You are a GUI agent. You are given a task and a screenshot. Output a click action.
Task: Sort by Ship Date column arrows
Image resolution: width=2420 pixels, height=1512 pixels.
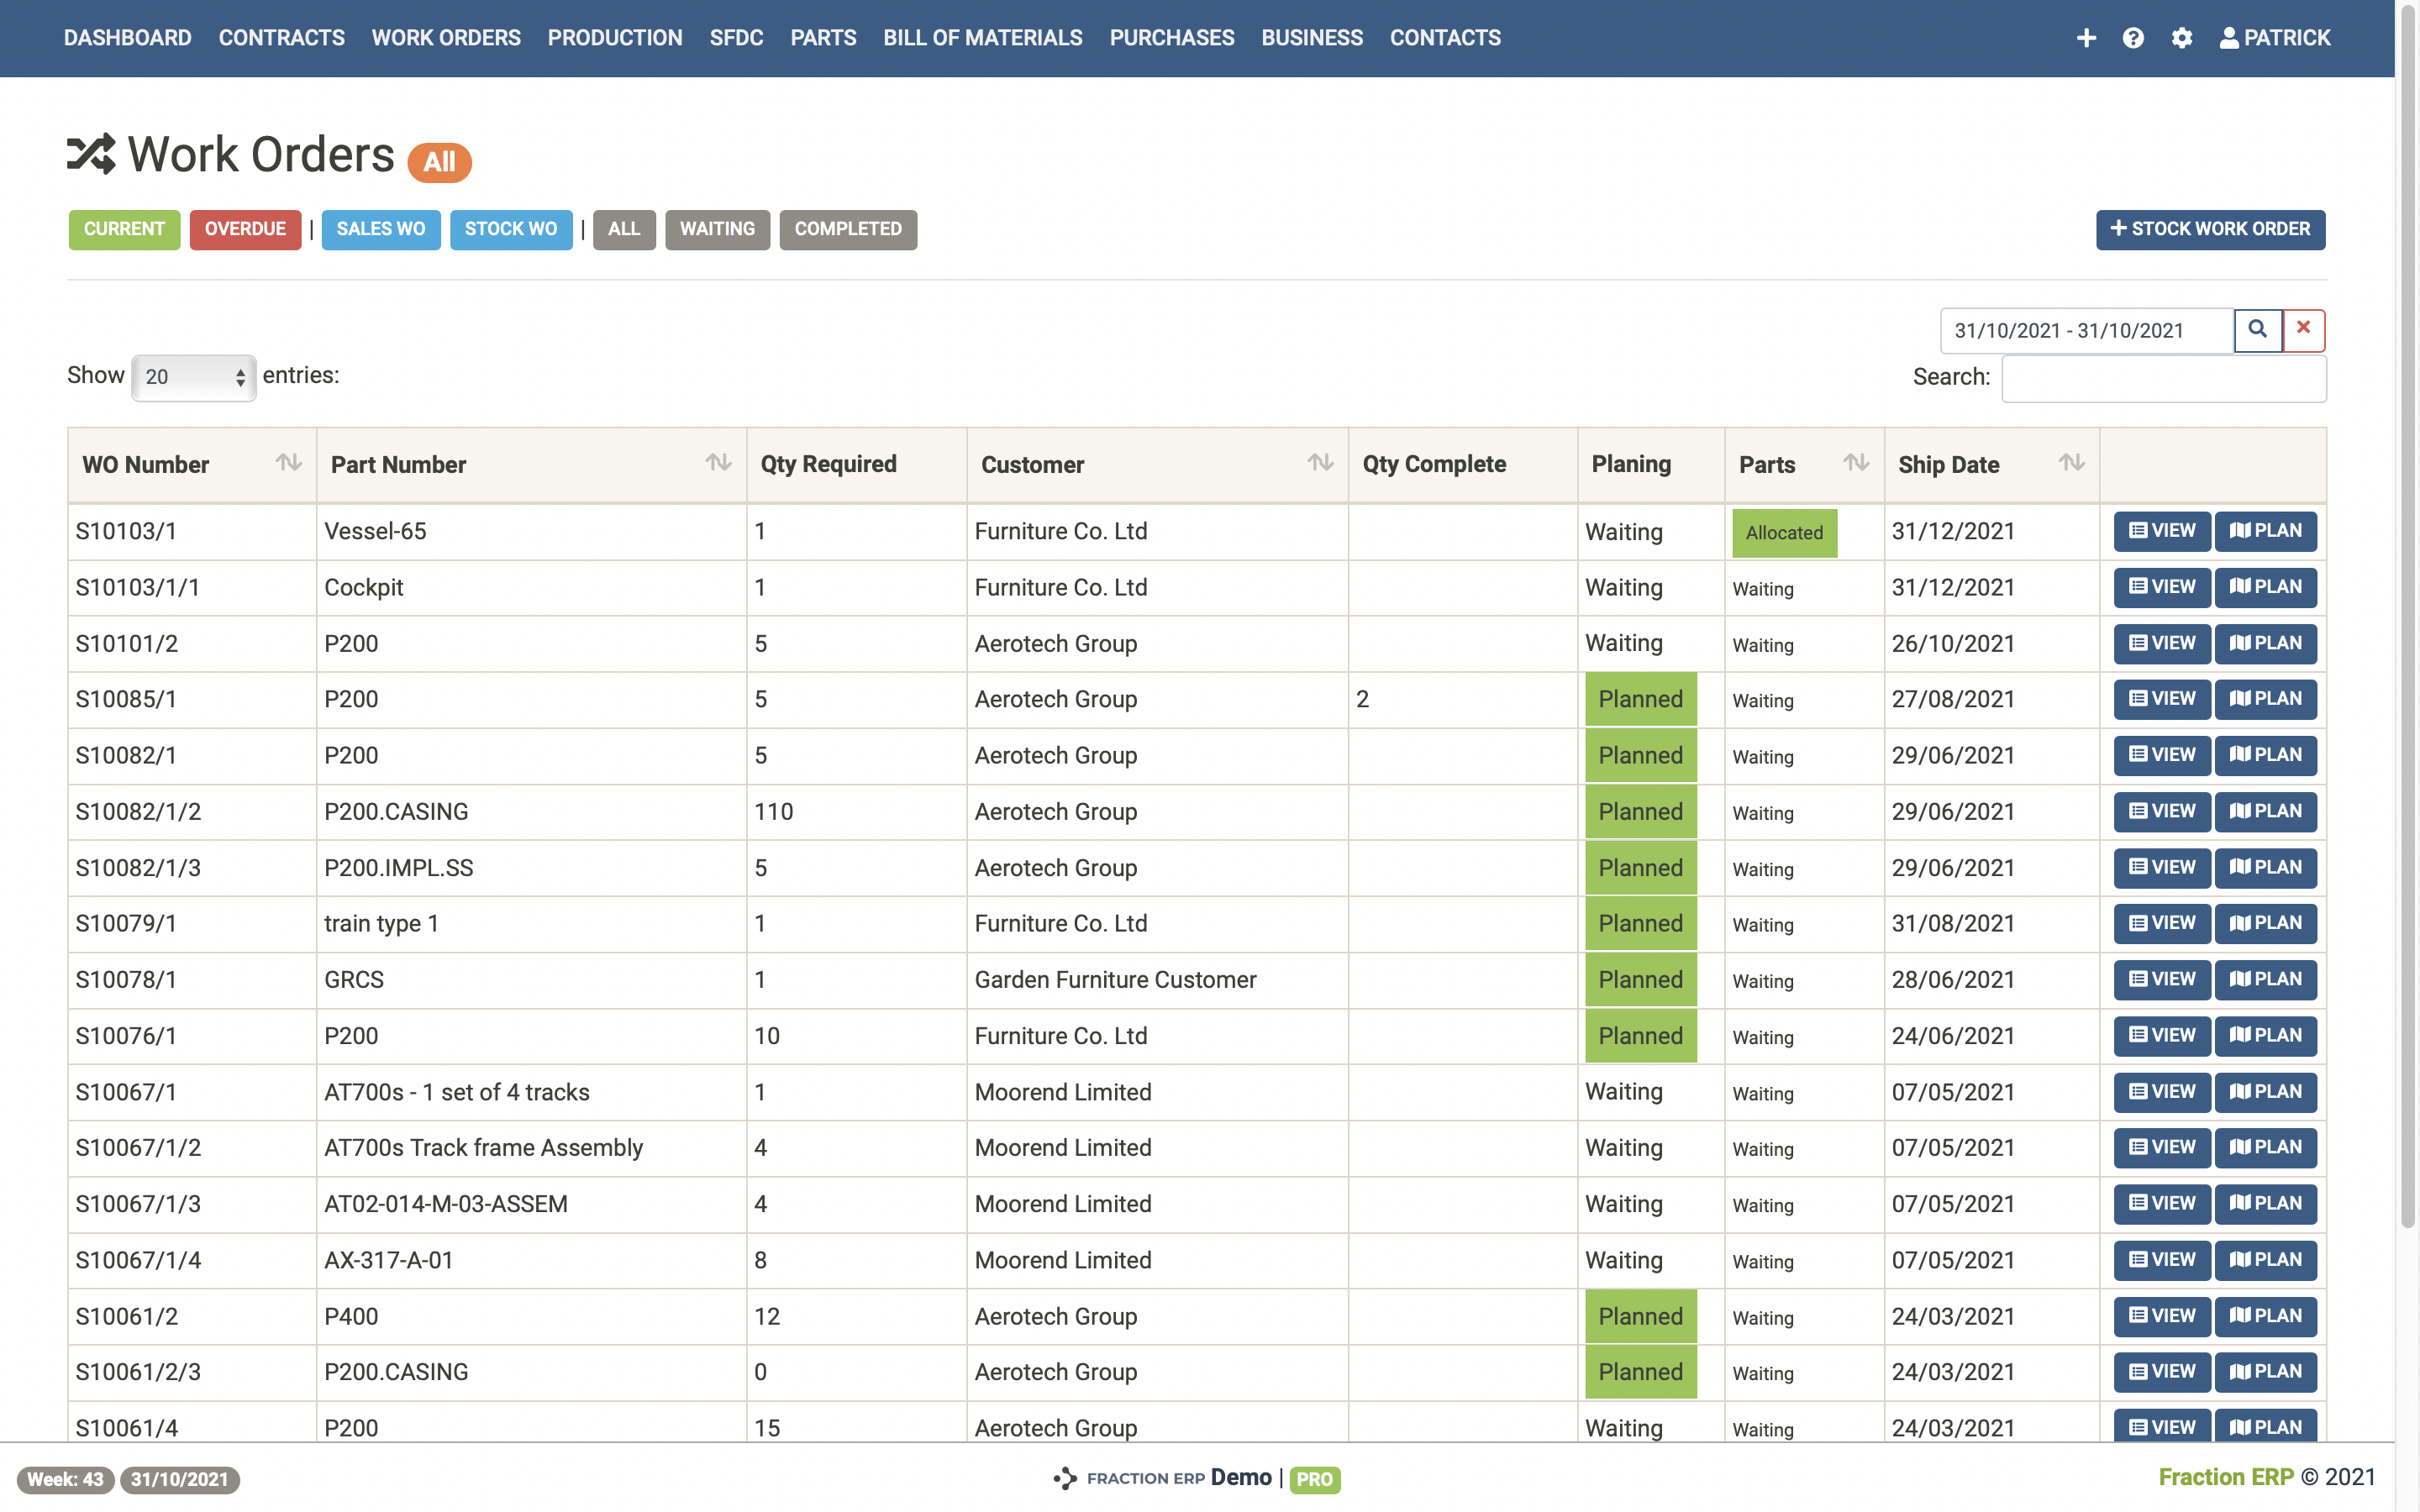pos(2071,463)
